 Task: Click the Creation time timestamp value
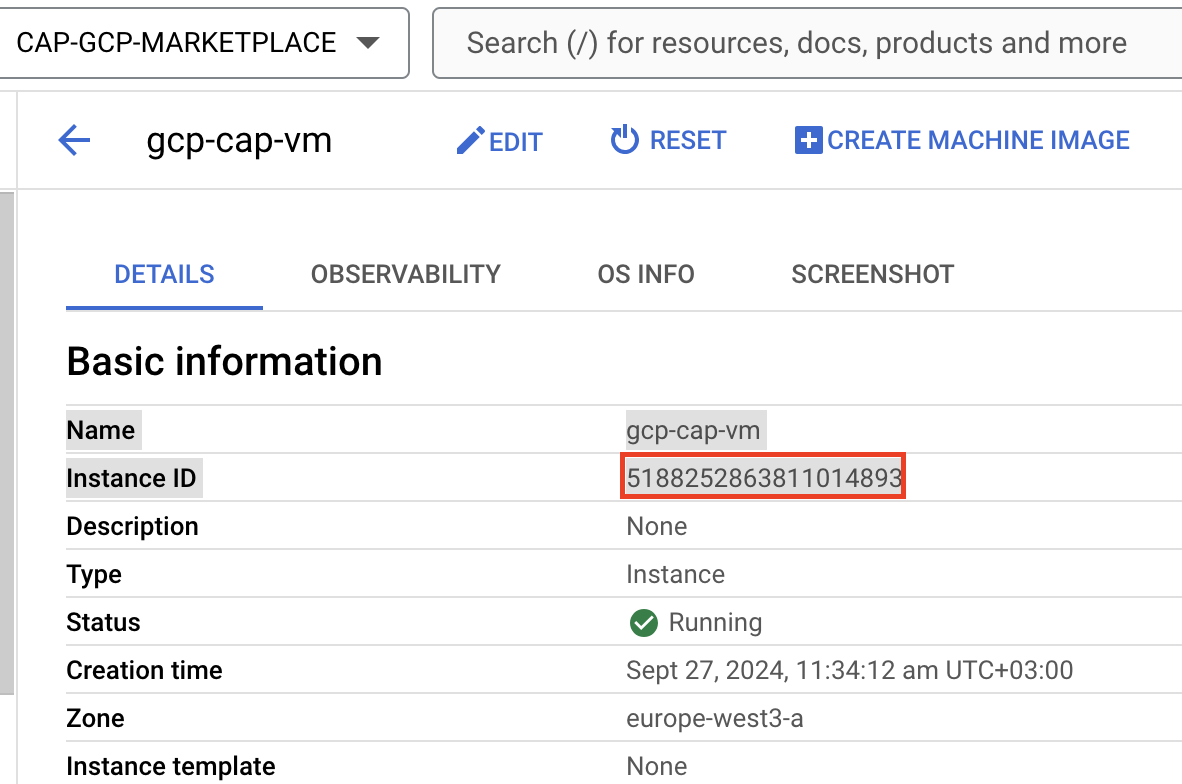[849, 670]
